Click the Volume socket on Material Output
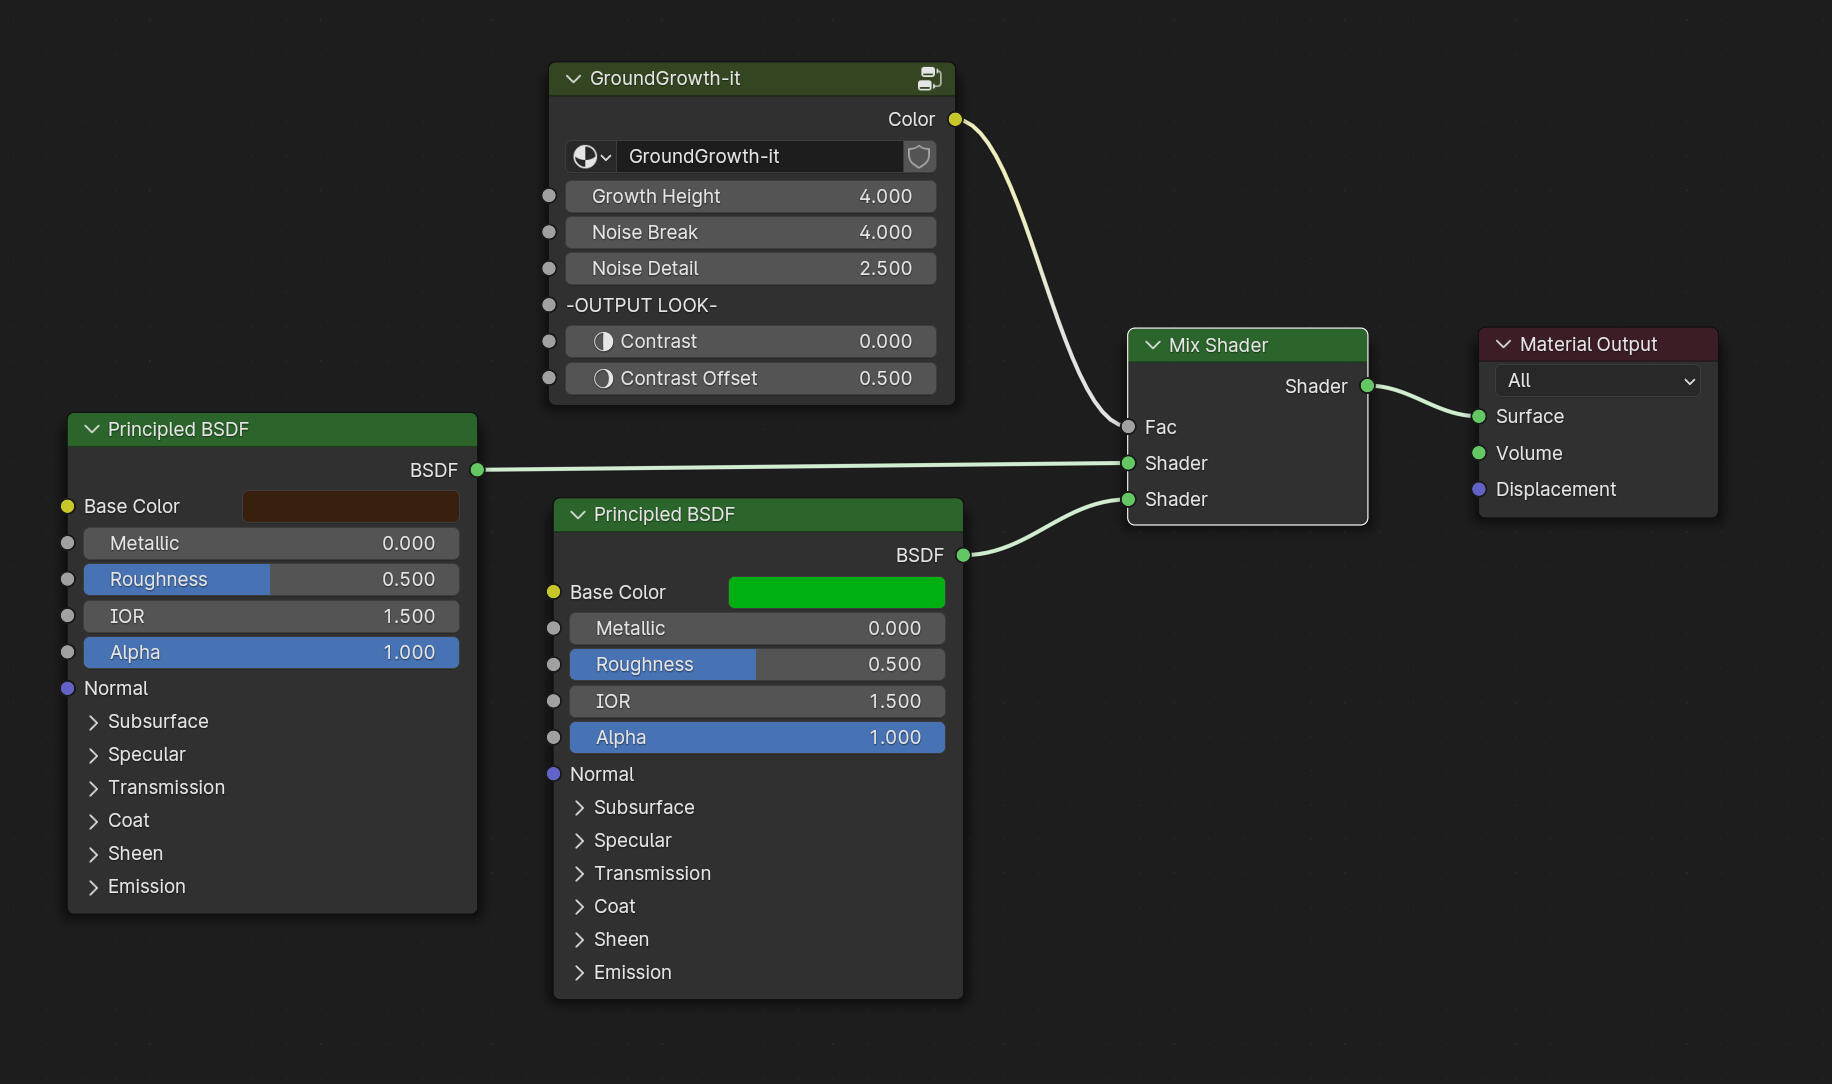This screenshot has width=1832, height=1084. point(1479,453)
